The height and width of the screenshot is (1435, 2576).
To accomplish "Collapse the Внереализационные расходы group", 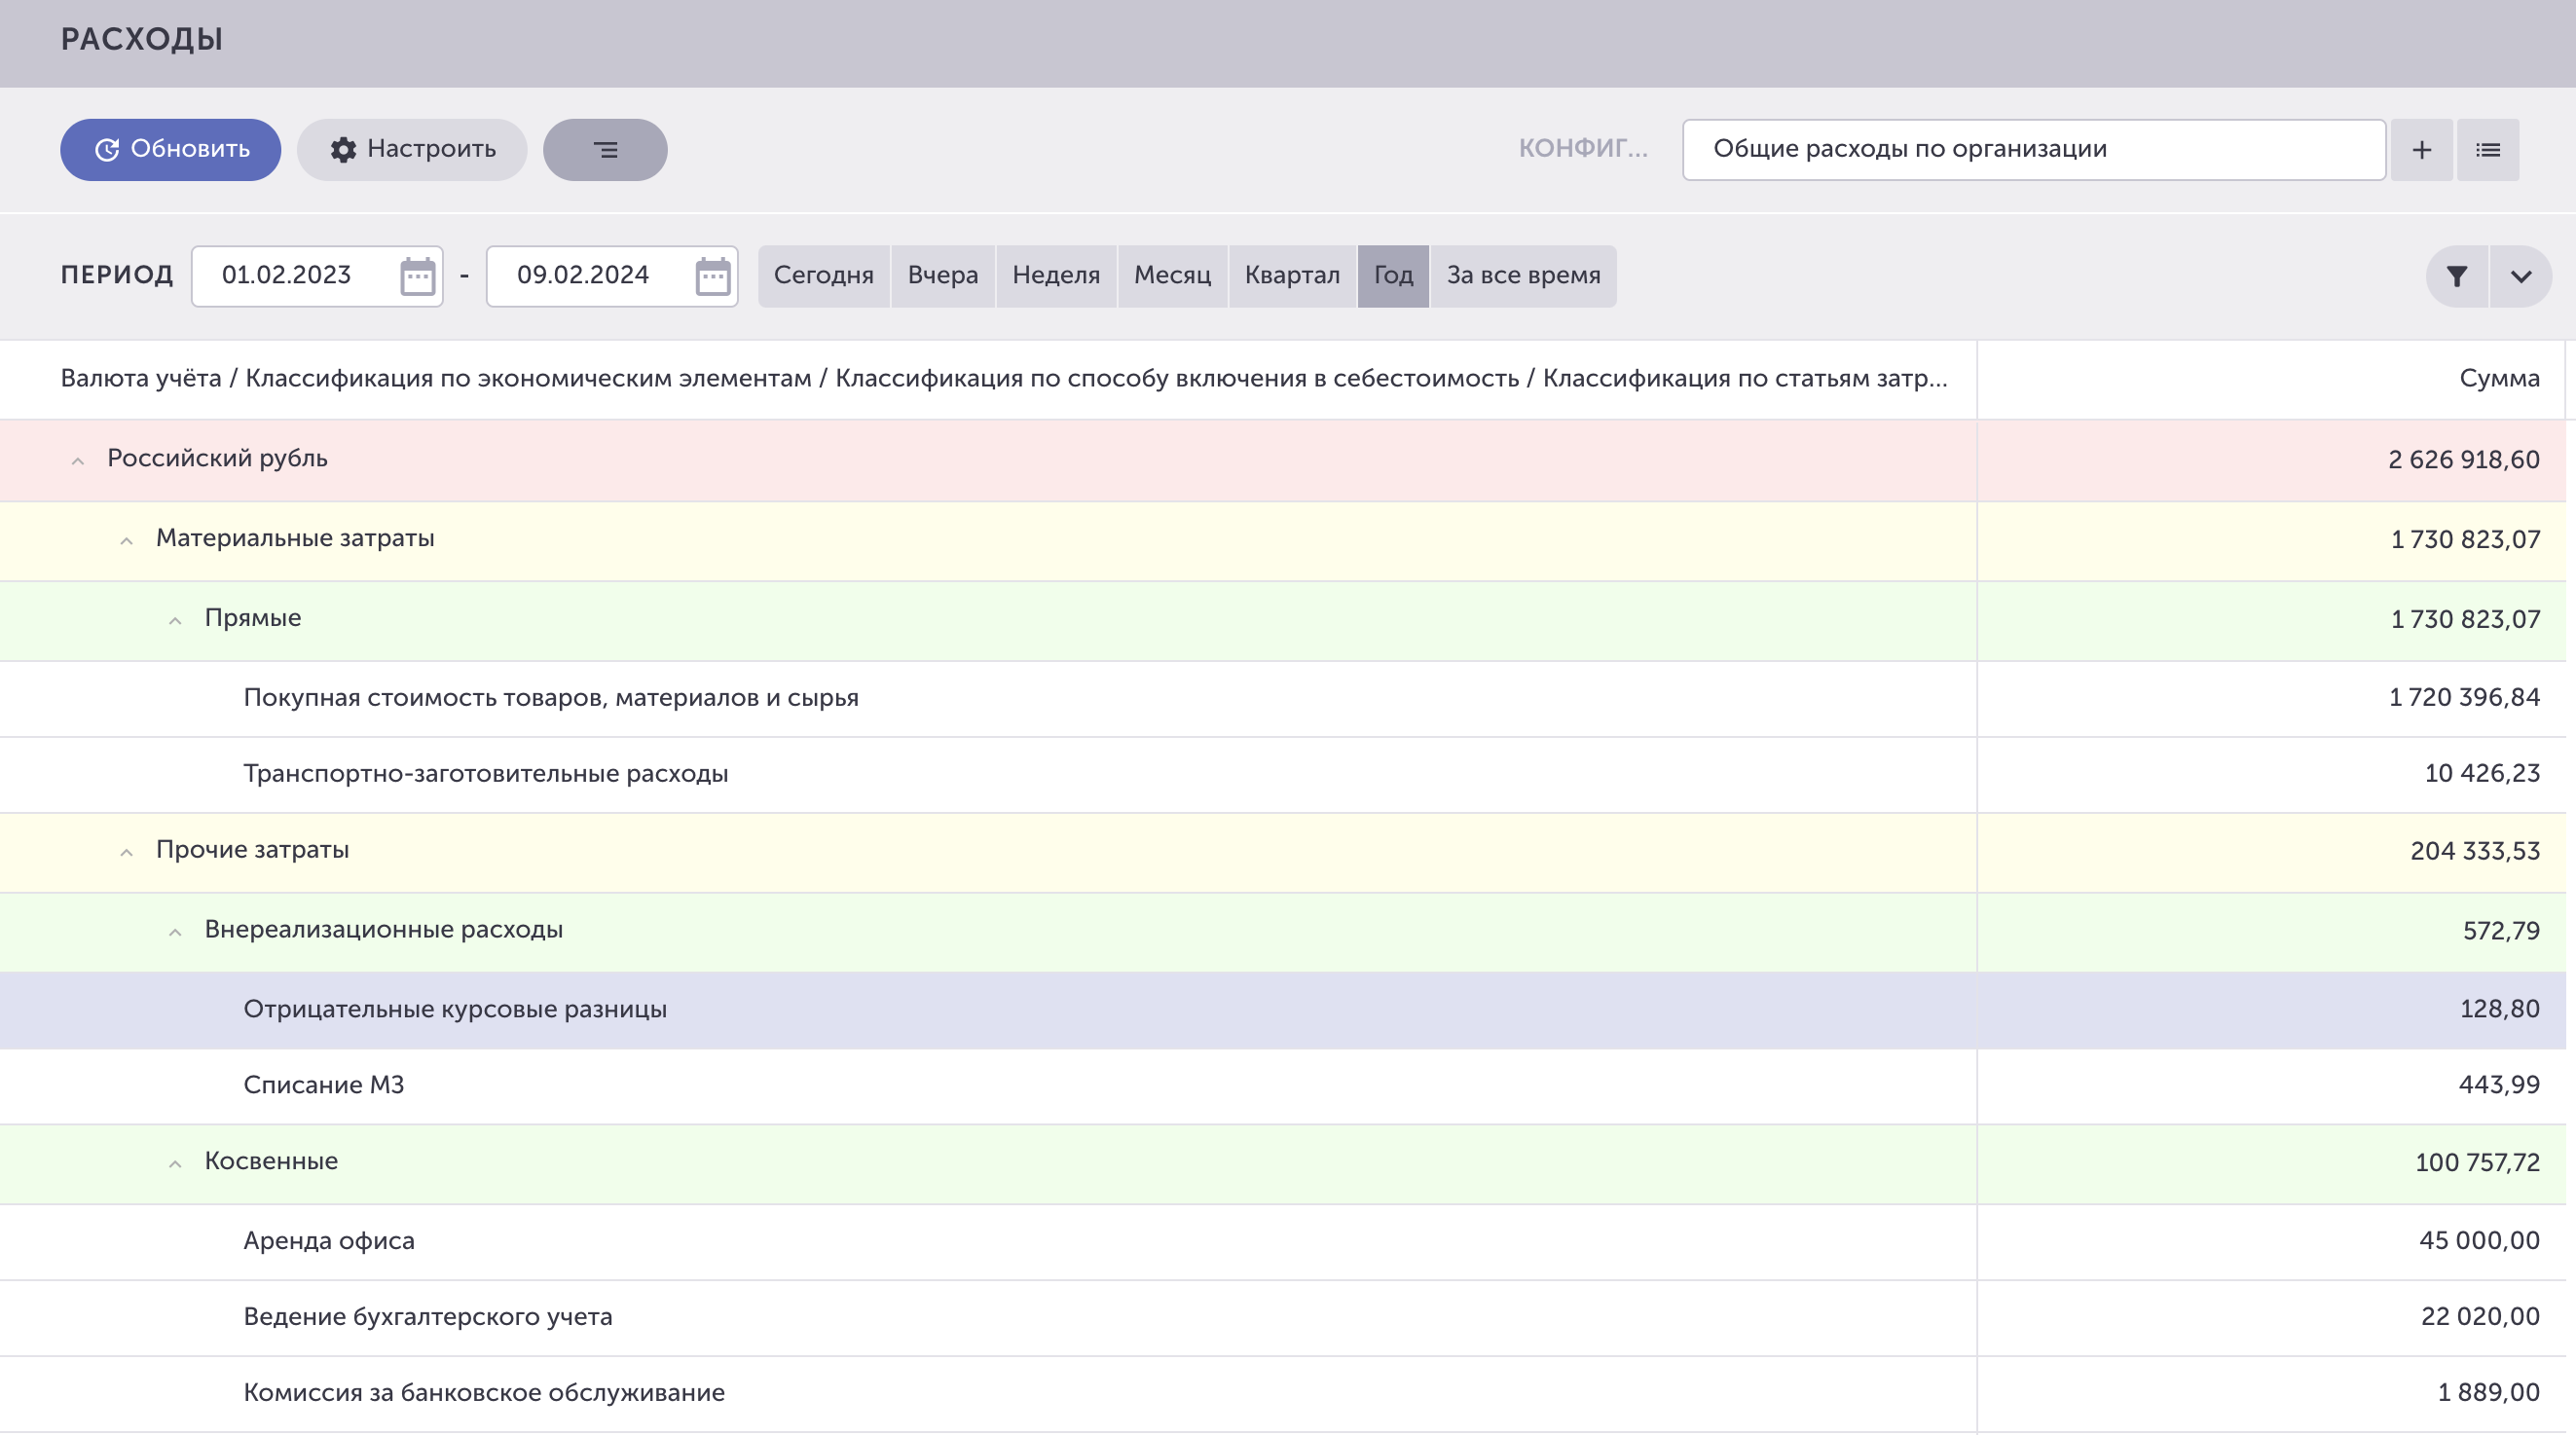I will (175, 933).
